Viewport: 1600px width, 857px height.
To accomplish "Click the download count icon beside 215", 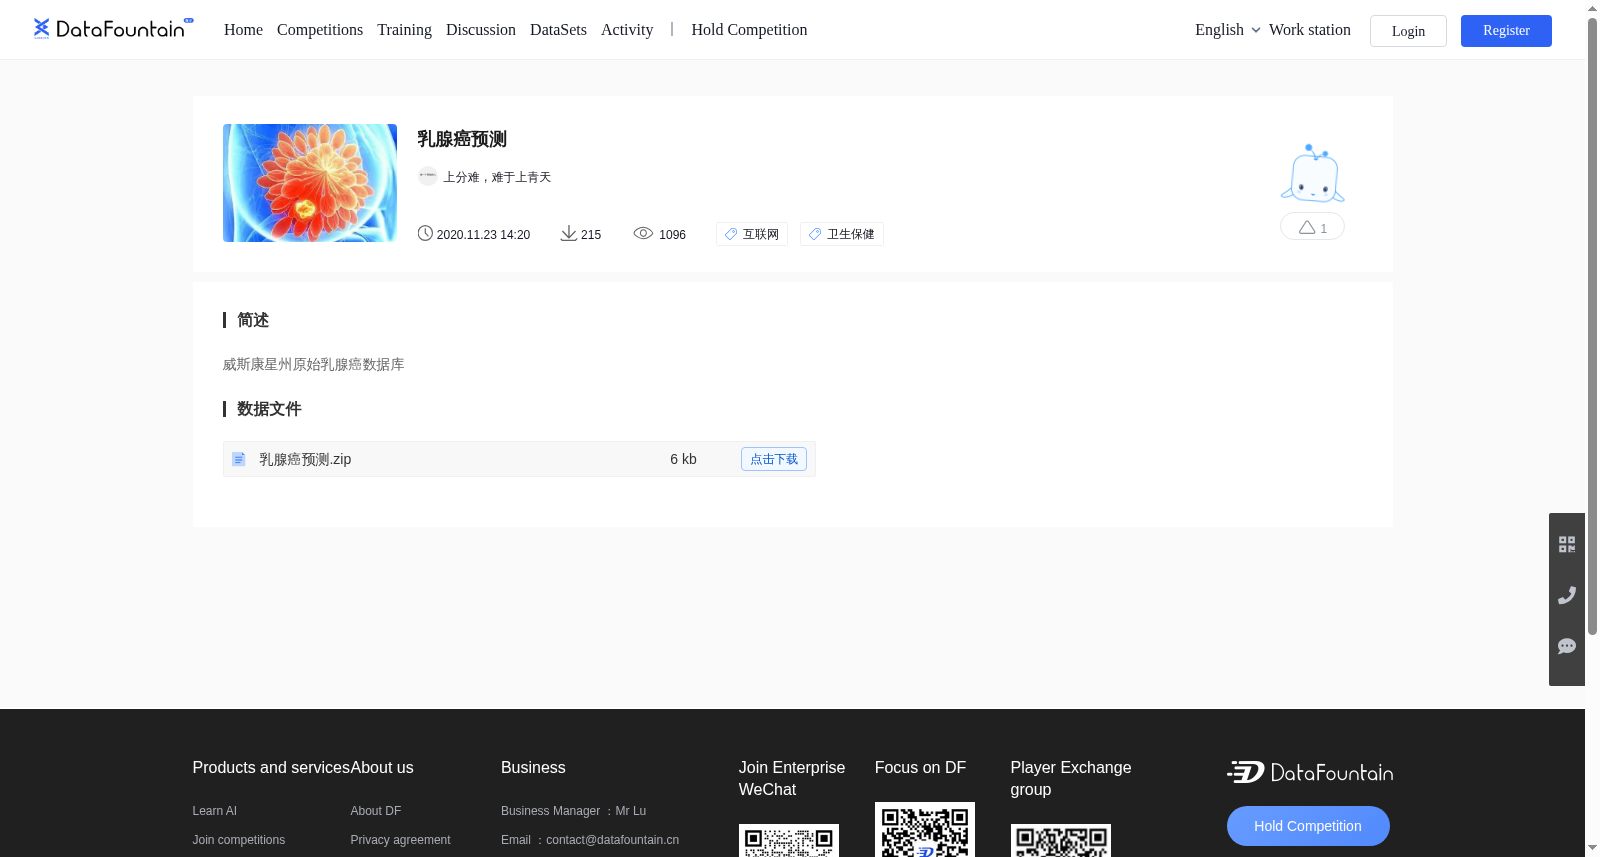I will tap(568, 233).
